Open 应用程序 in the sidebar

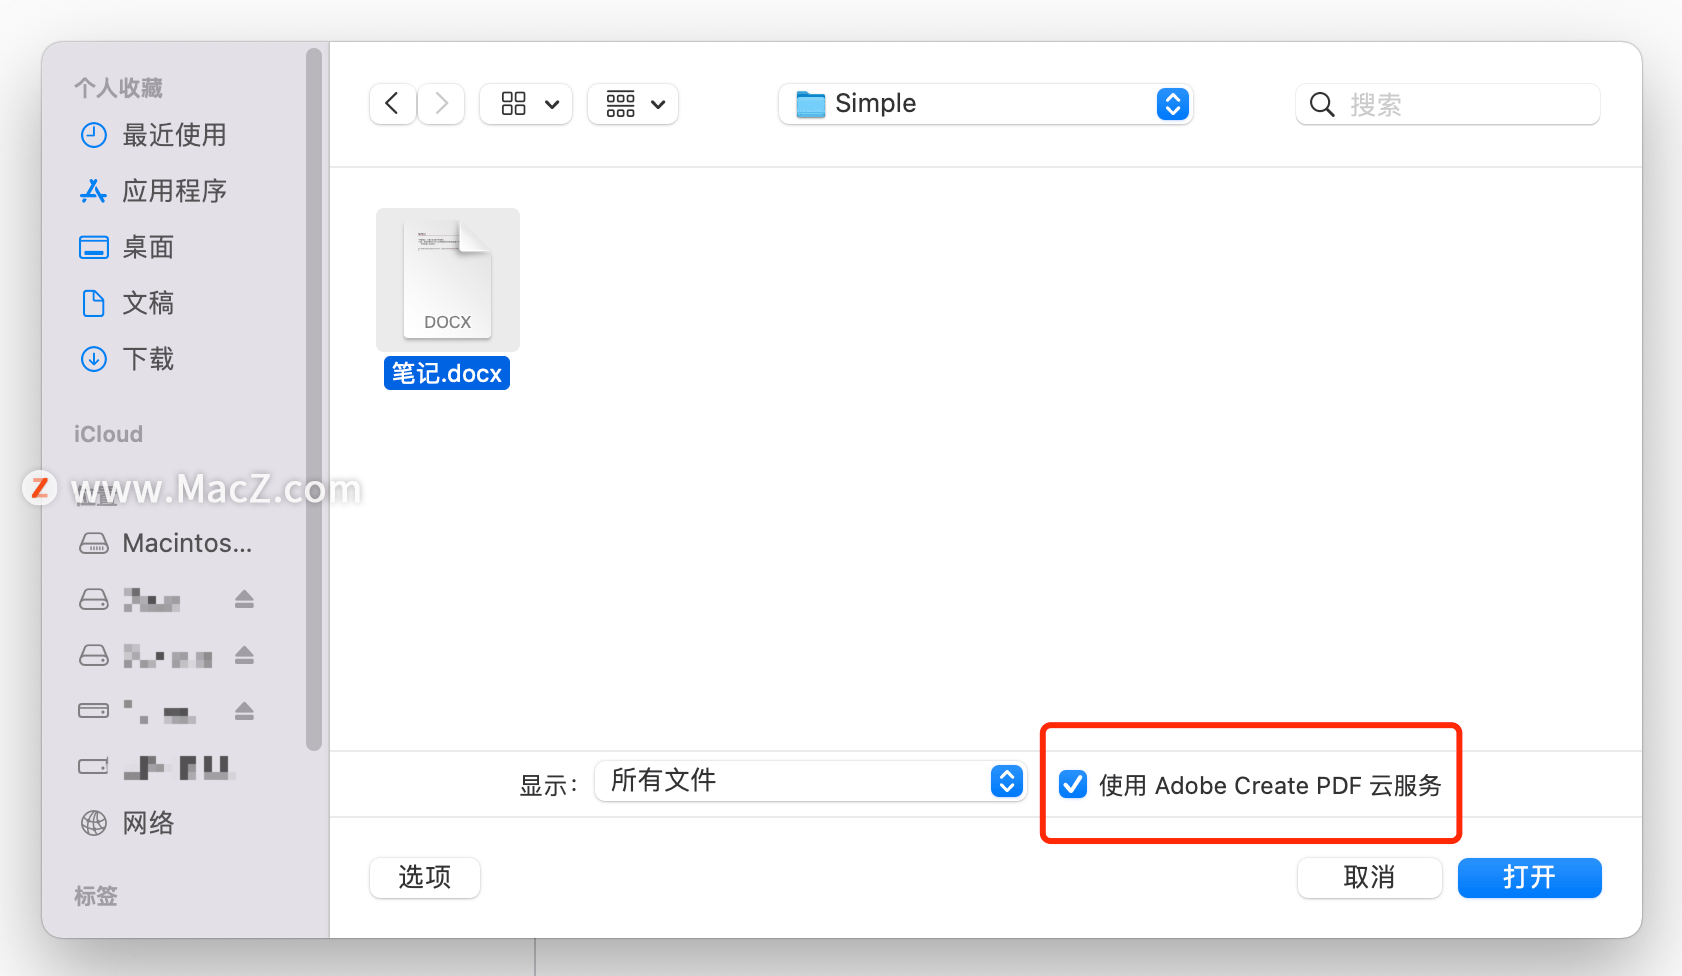pos(175,191)
